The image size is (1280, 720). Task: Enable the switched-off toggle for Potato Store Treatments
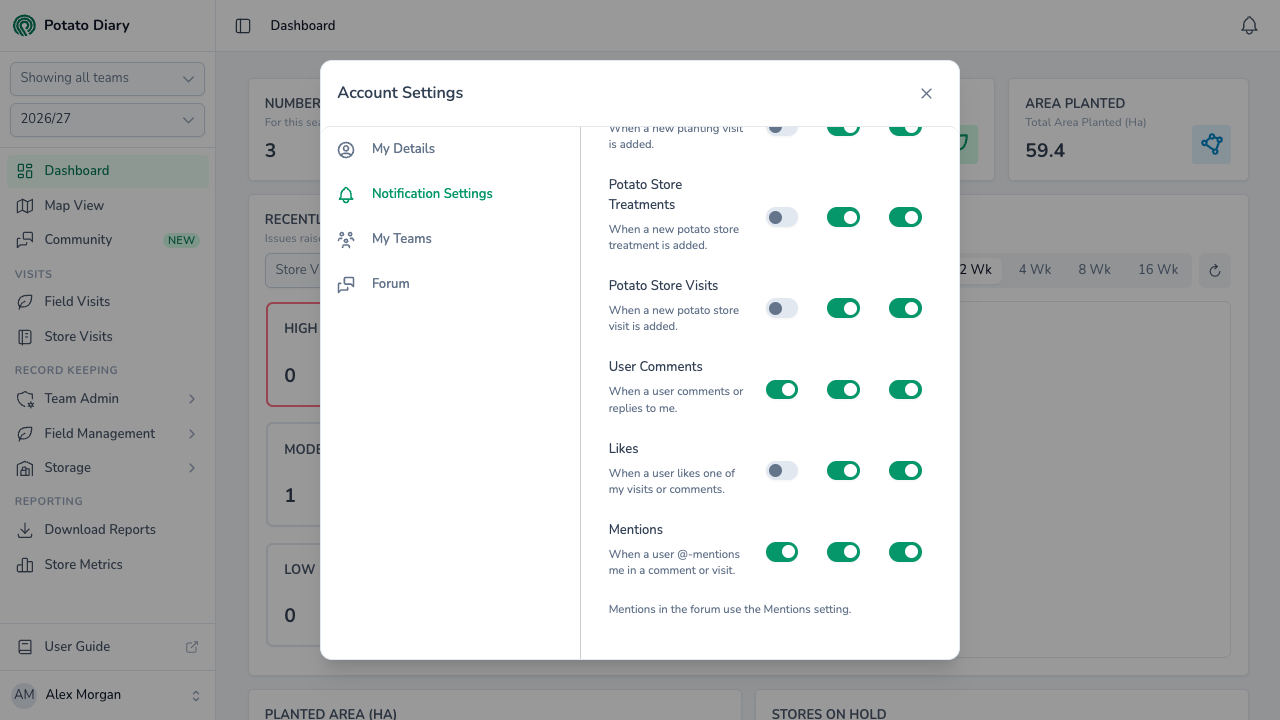pyautogui.click(x=782, y=217)
